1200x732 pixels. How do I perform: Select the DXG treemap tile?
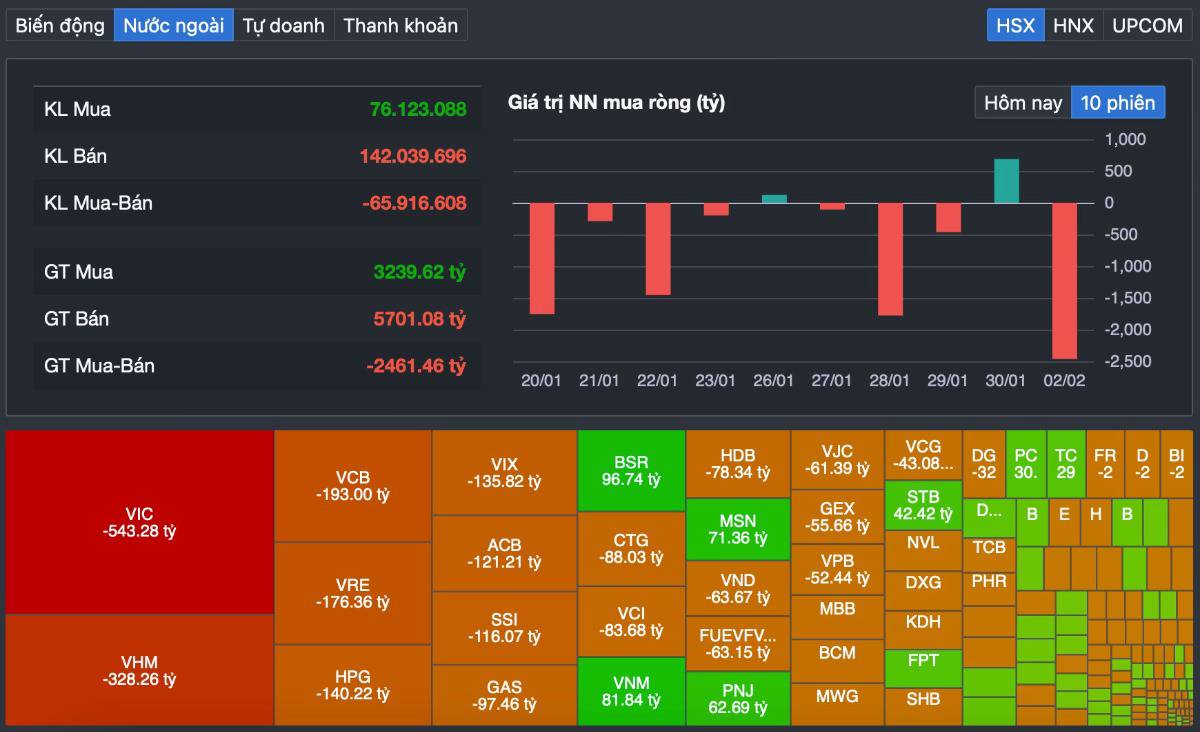click(923, 590)
